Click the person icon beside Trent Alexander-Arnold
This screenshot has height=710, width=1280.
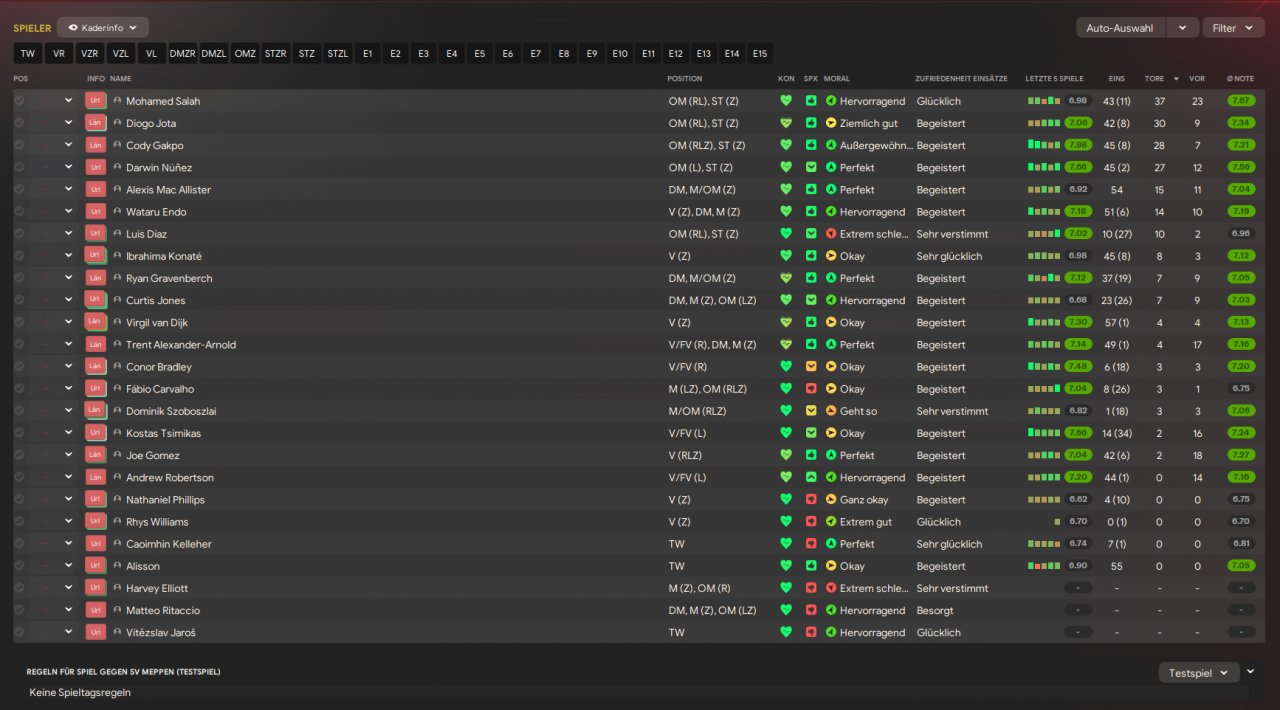[x=117, y=344]
